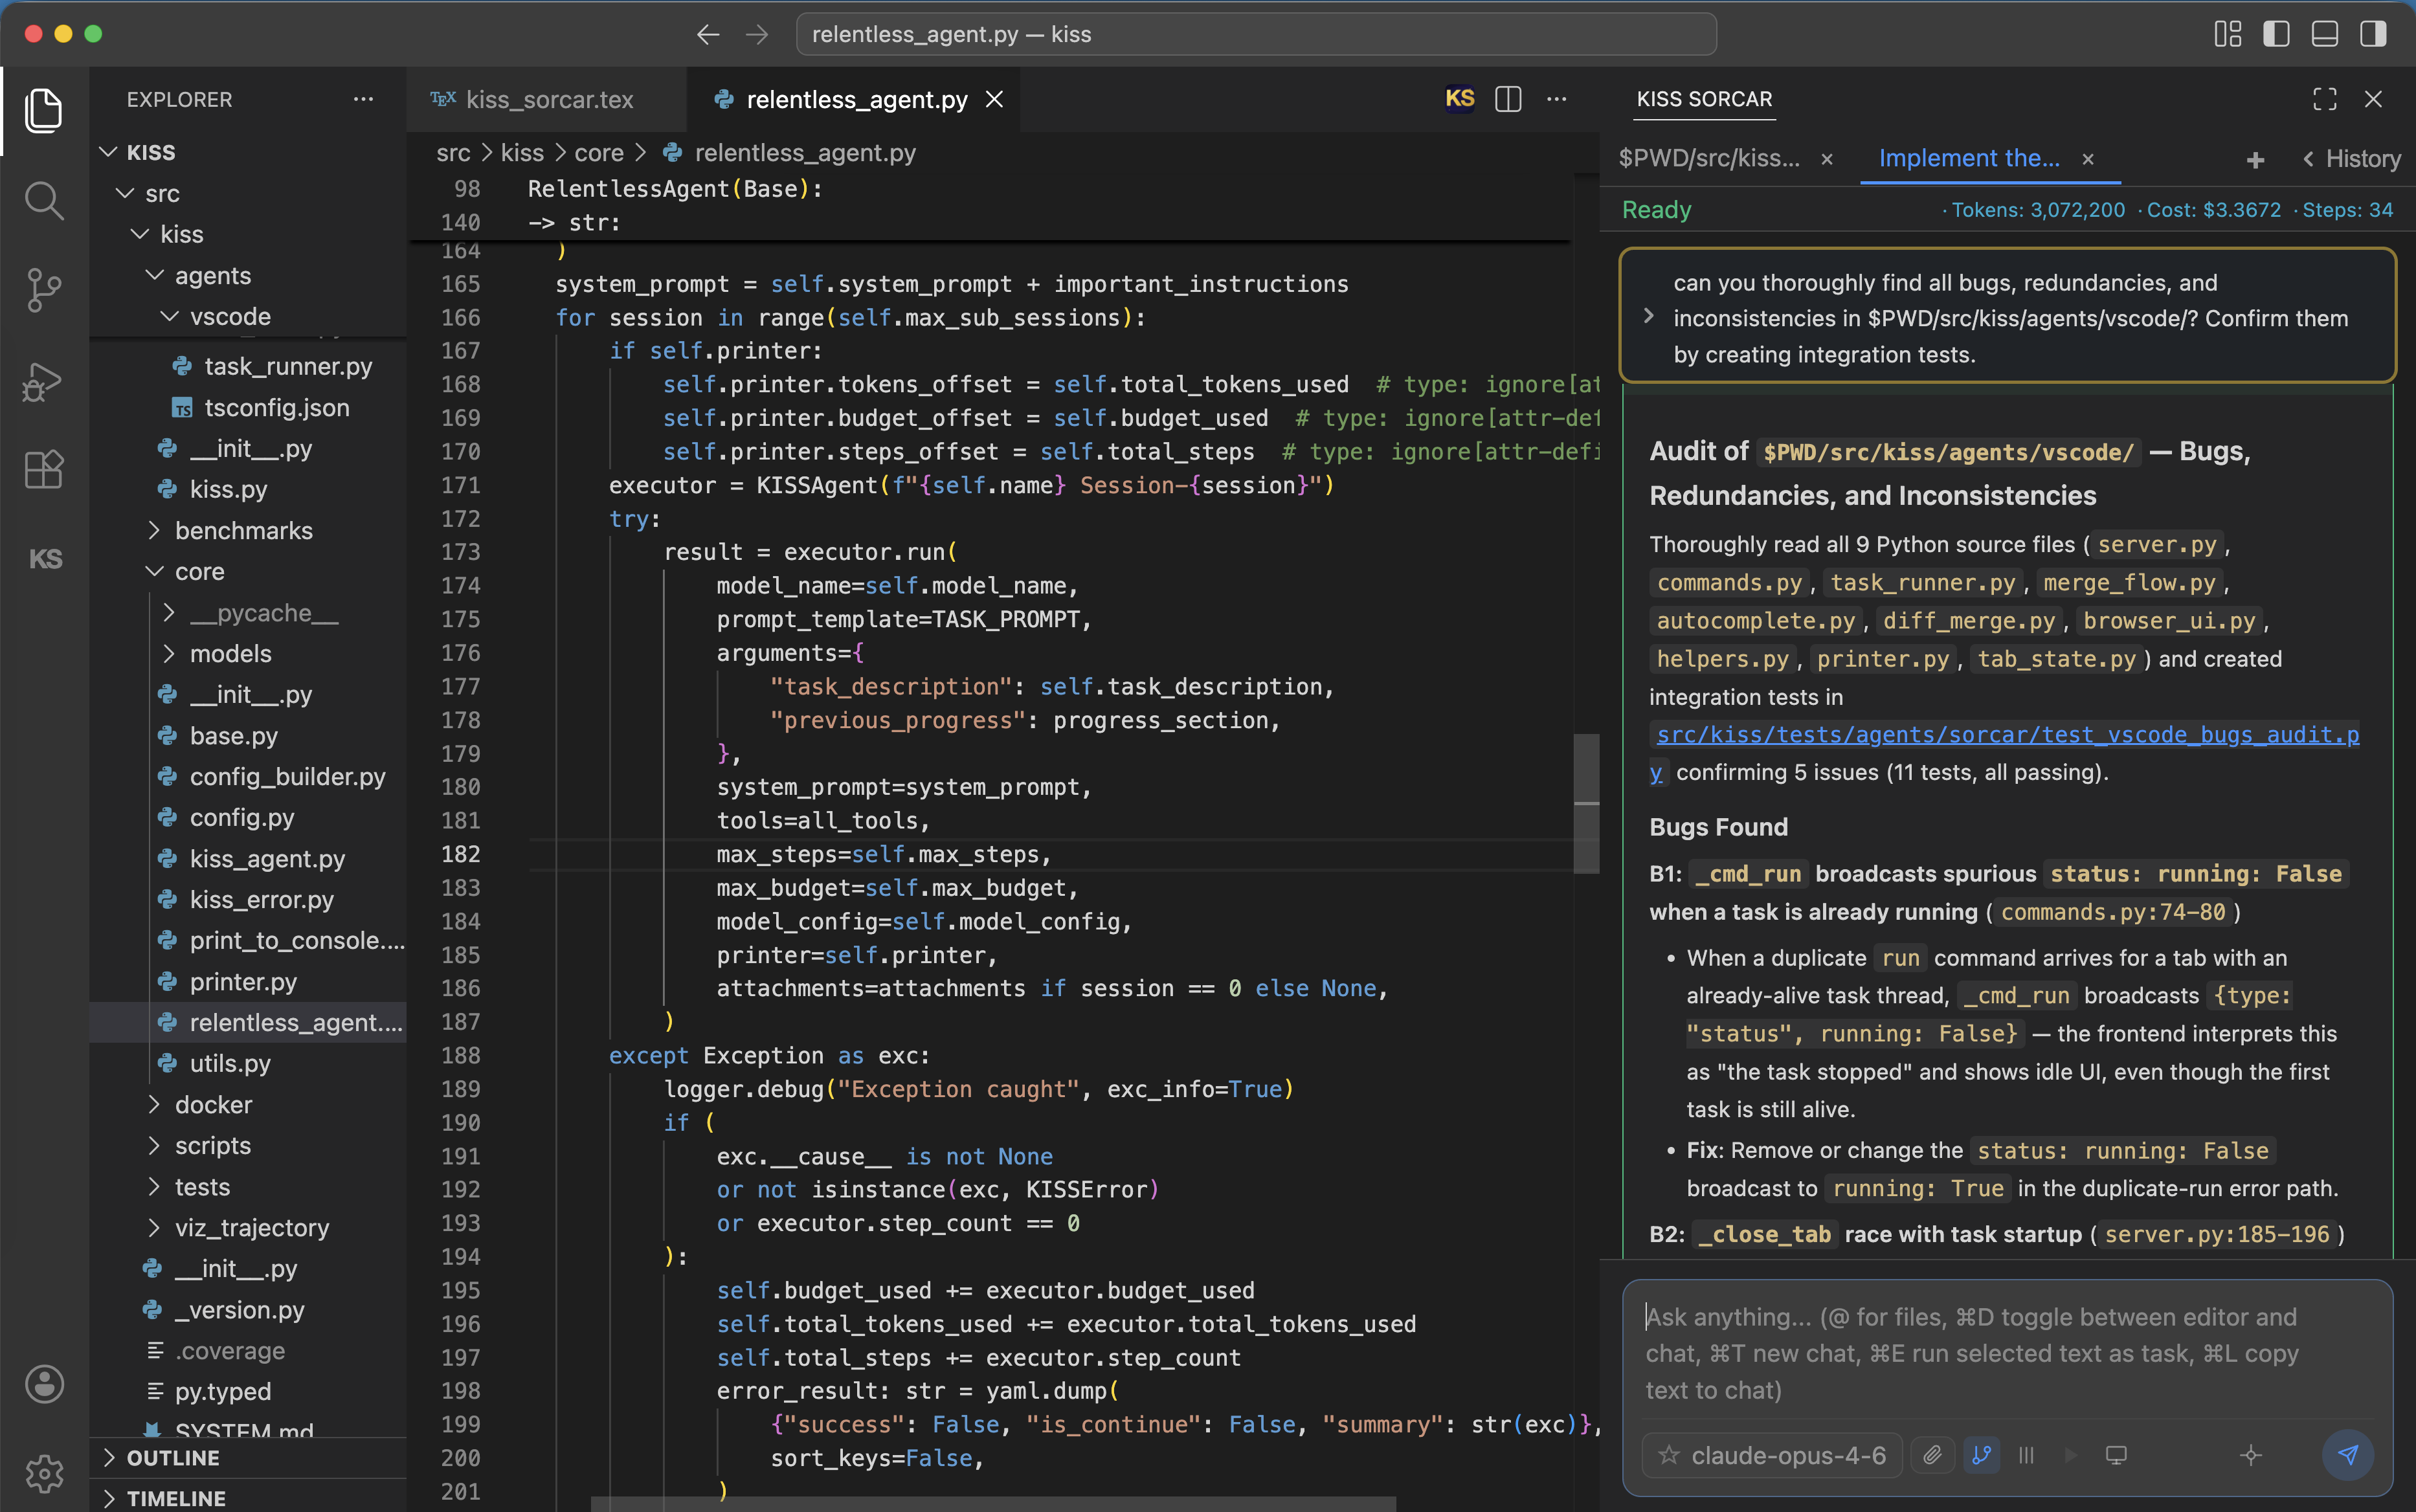Open the Search view in activity bar

click(x=44, y=201)
